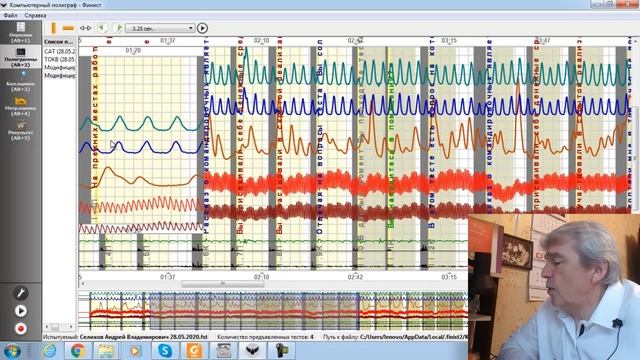Open the Справка menu
This screenshot has height=360, width=640.
(35, 16)
